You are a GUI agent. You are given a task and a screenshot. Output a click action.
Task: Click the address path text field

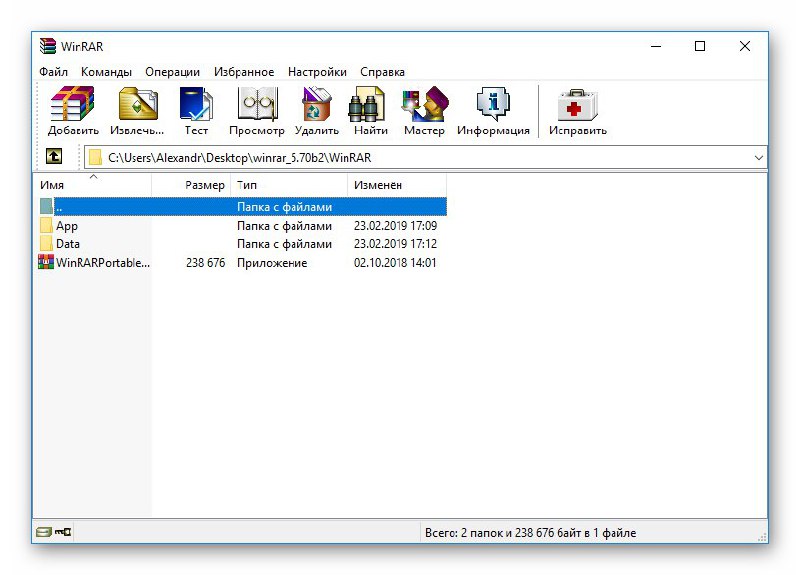[424, 158]
